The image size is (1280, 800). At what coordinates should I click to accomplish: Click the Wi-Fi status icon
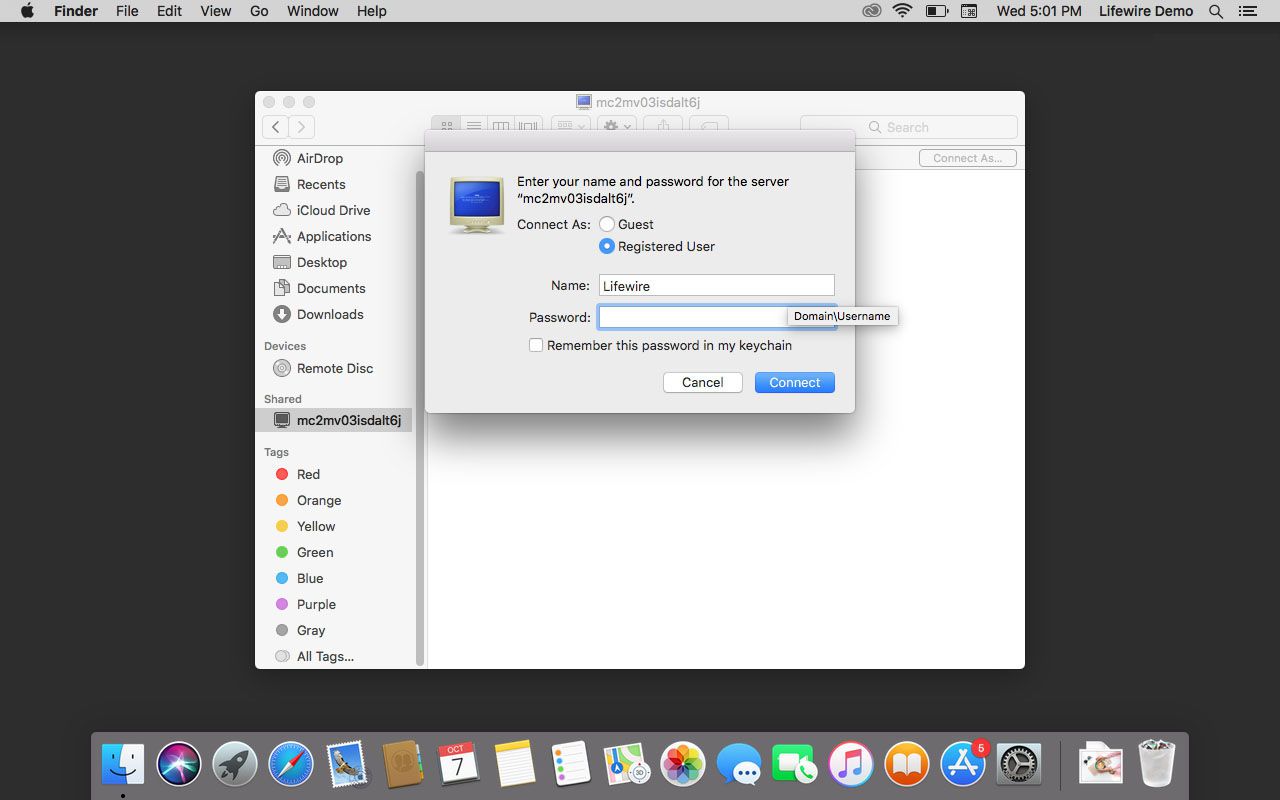tap(903, 11)
